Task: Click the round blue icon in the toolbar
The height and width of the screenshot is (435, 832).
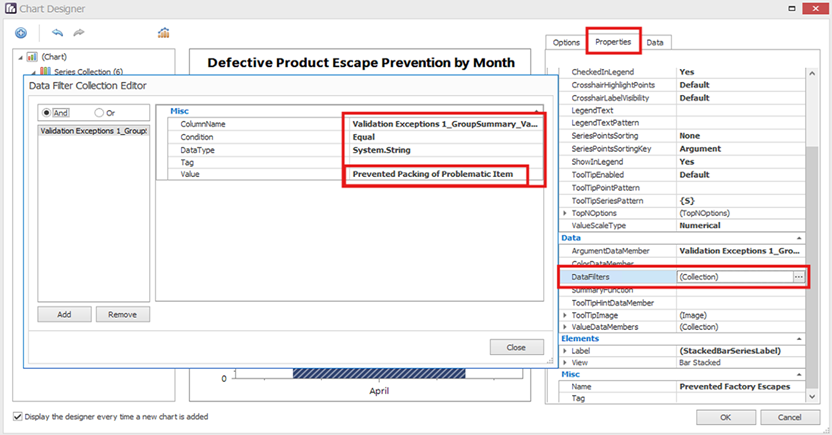Action: 20,33
